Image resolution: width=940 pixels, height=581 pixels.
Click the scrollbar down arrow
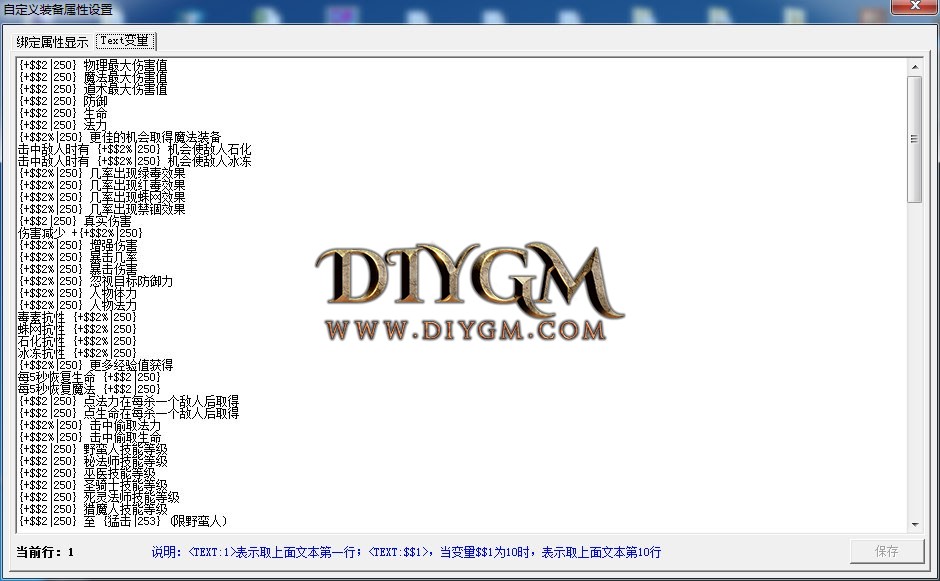tap(914, 525)
